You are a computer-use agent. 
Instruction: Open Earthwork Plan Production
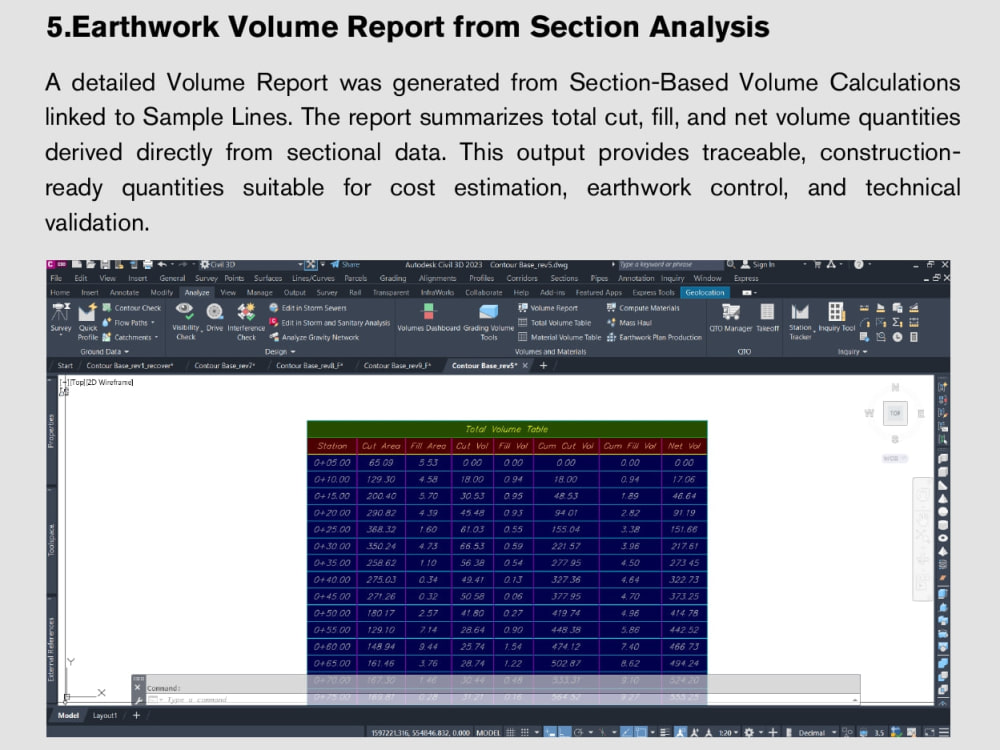[654, 337]
